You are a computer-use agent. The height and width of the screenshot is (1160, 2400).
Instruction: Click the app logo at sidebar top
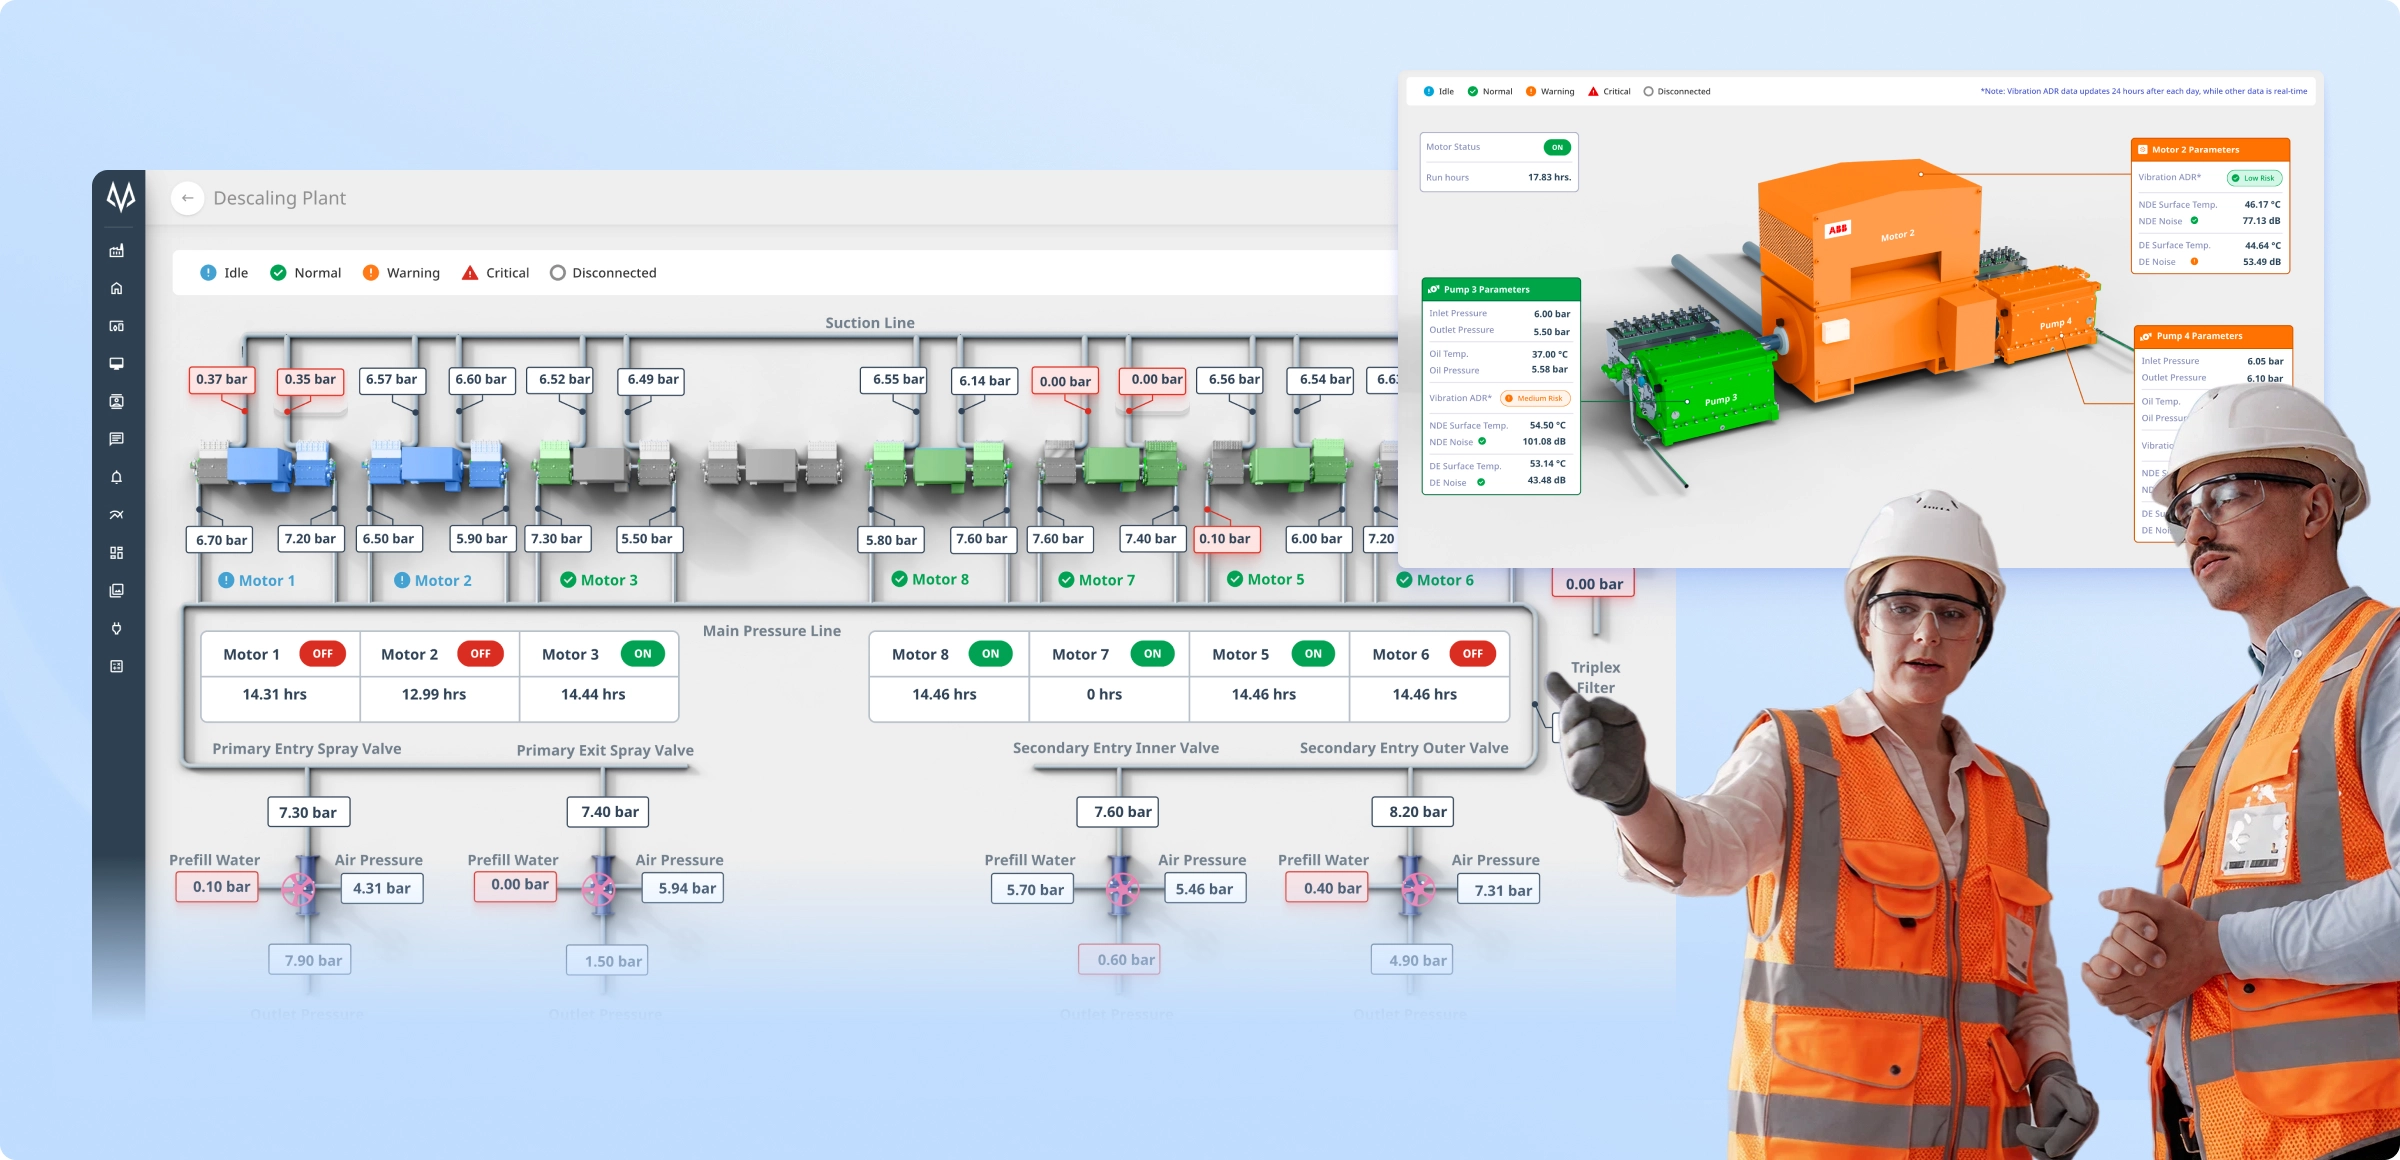point(120,196)
